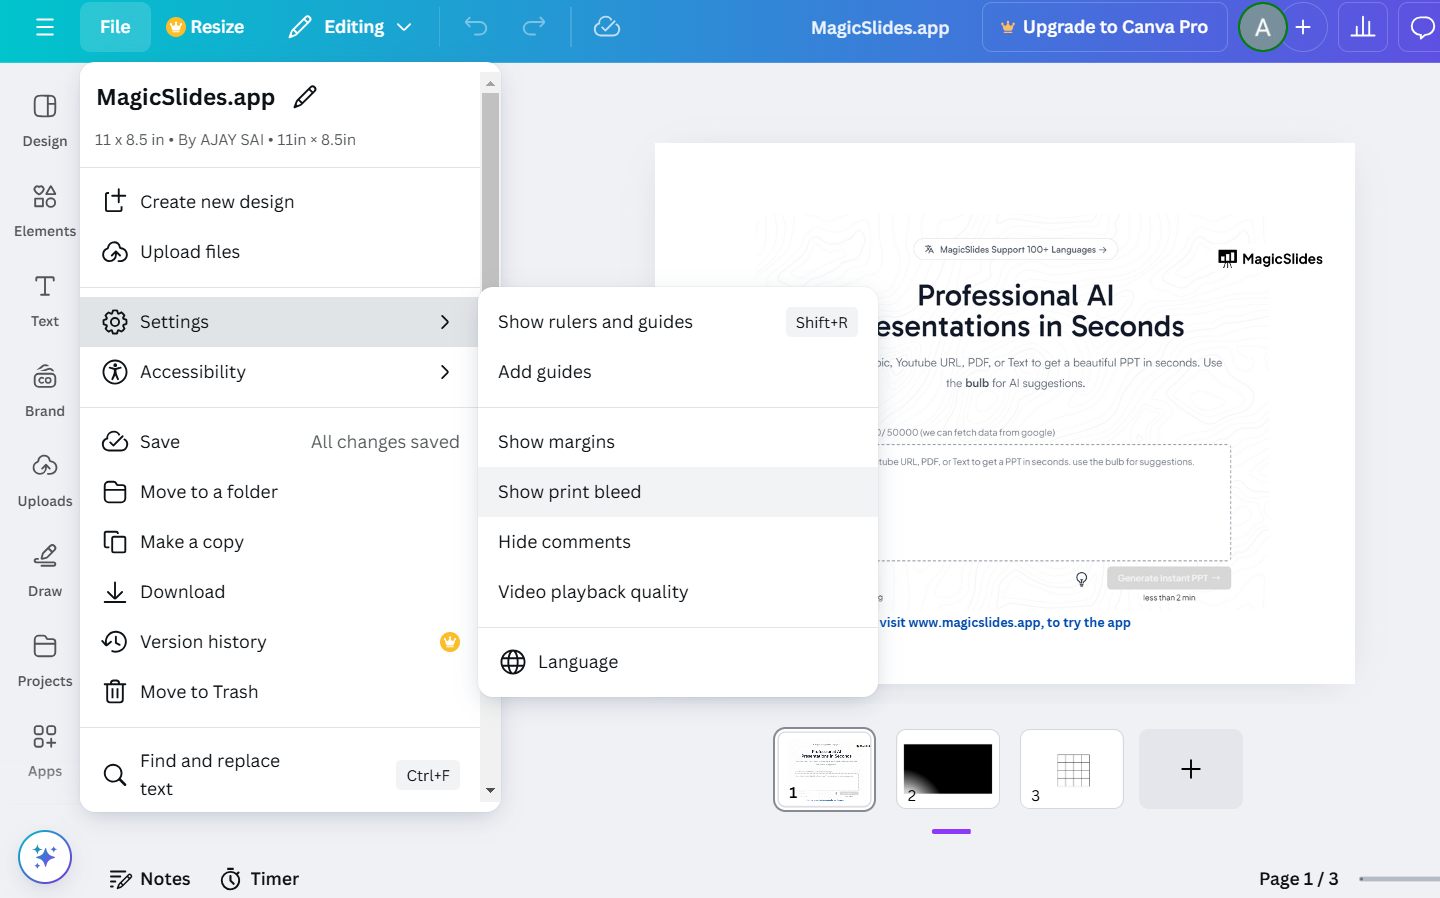Select Create new design
1440x898 pixels.
click(280, 202)
